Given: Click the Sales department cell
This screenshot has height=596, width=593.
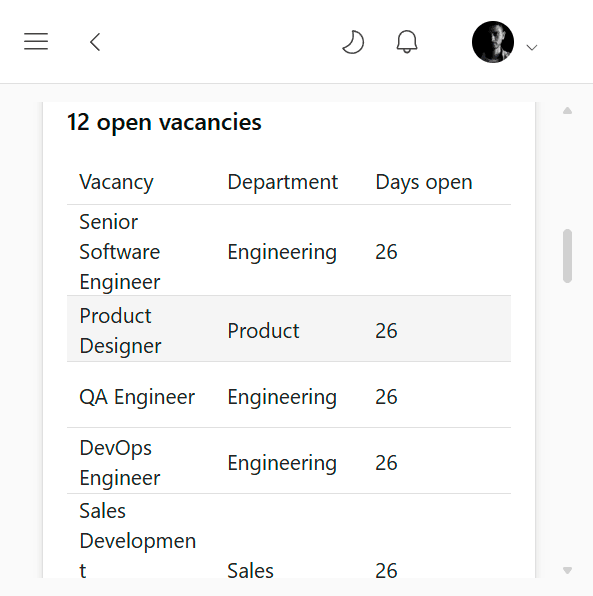Looking at the screenshot, I should pos(251,570).
